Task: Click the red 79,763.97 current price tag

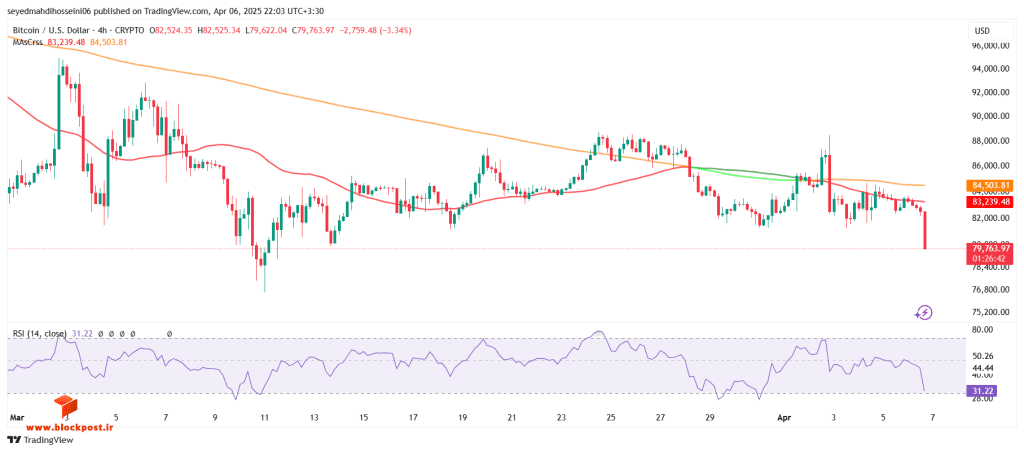Action: (988, 247)
